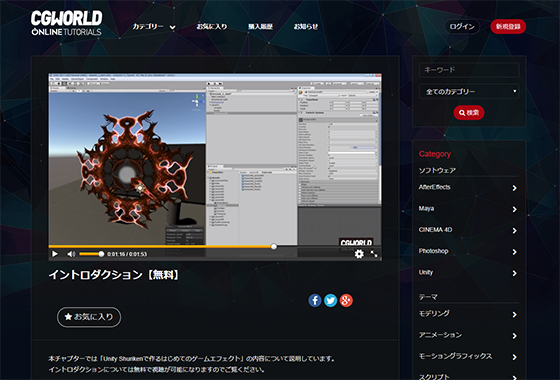Open 購入履歴 in the top navigation

point(260,26)
